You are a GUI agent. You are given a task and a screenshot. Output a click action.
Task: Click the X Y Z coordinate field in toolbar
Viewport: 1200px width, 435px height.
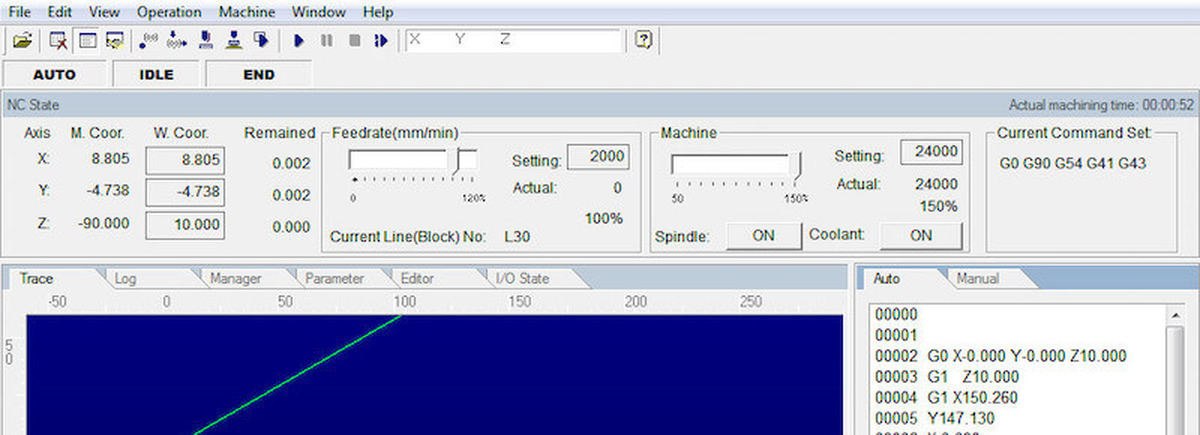pos(512,40)
